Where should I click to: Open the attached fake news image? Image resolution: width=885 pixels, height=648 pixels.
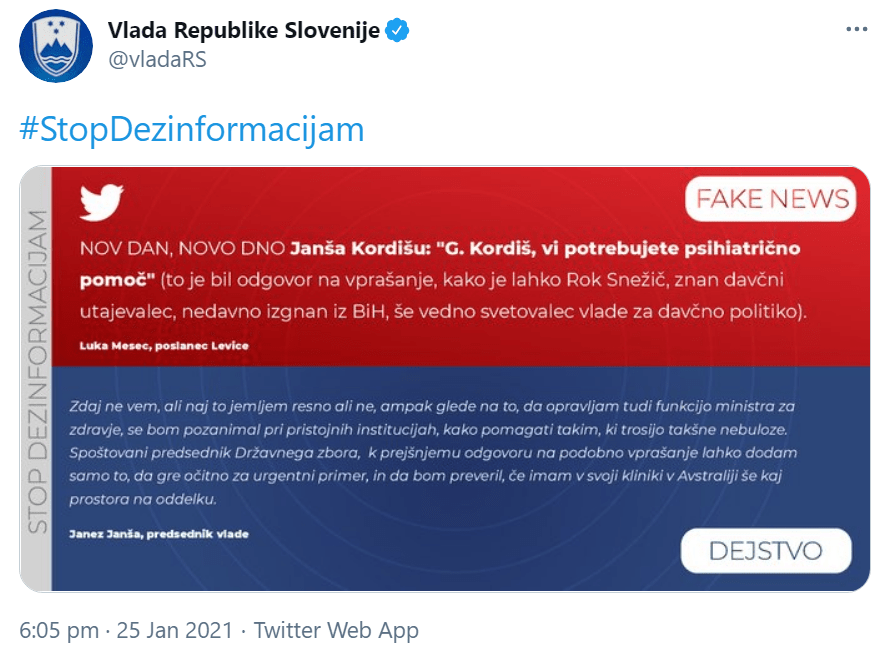point(440,380)
